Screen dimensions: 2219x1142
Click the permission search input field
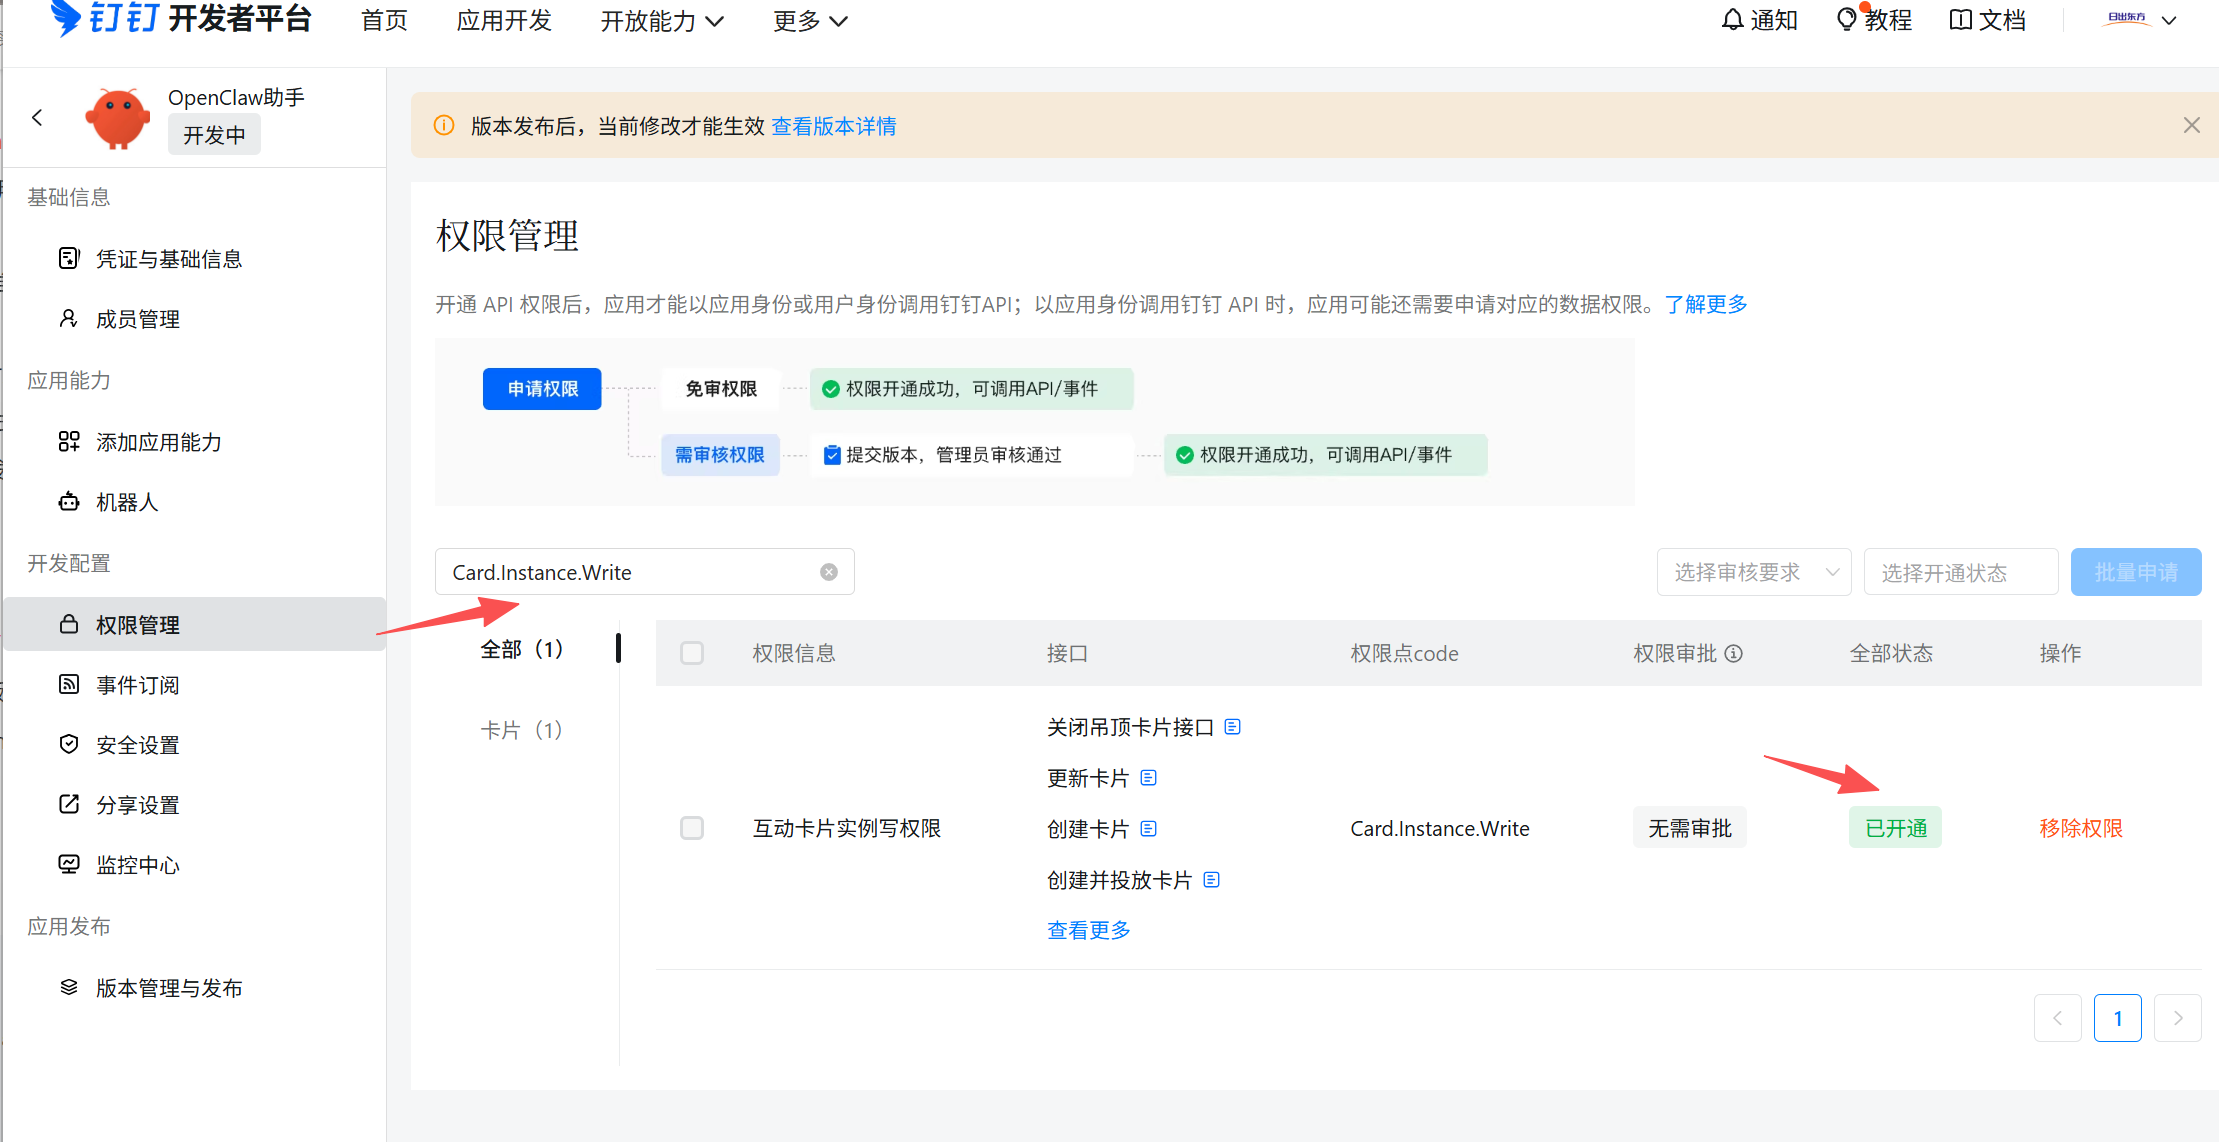click(644, 572)
